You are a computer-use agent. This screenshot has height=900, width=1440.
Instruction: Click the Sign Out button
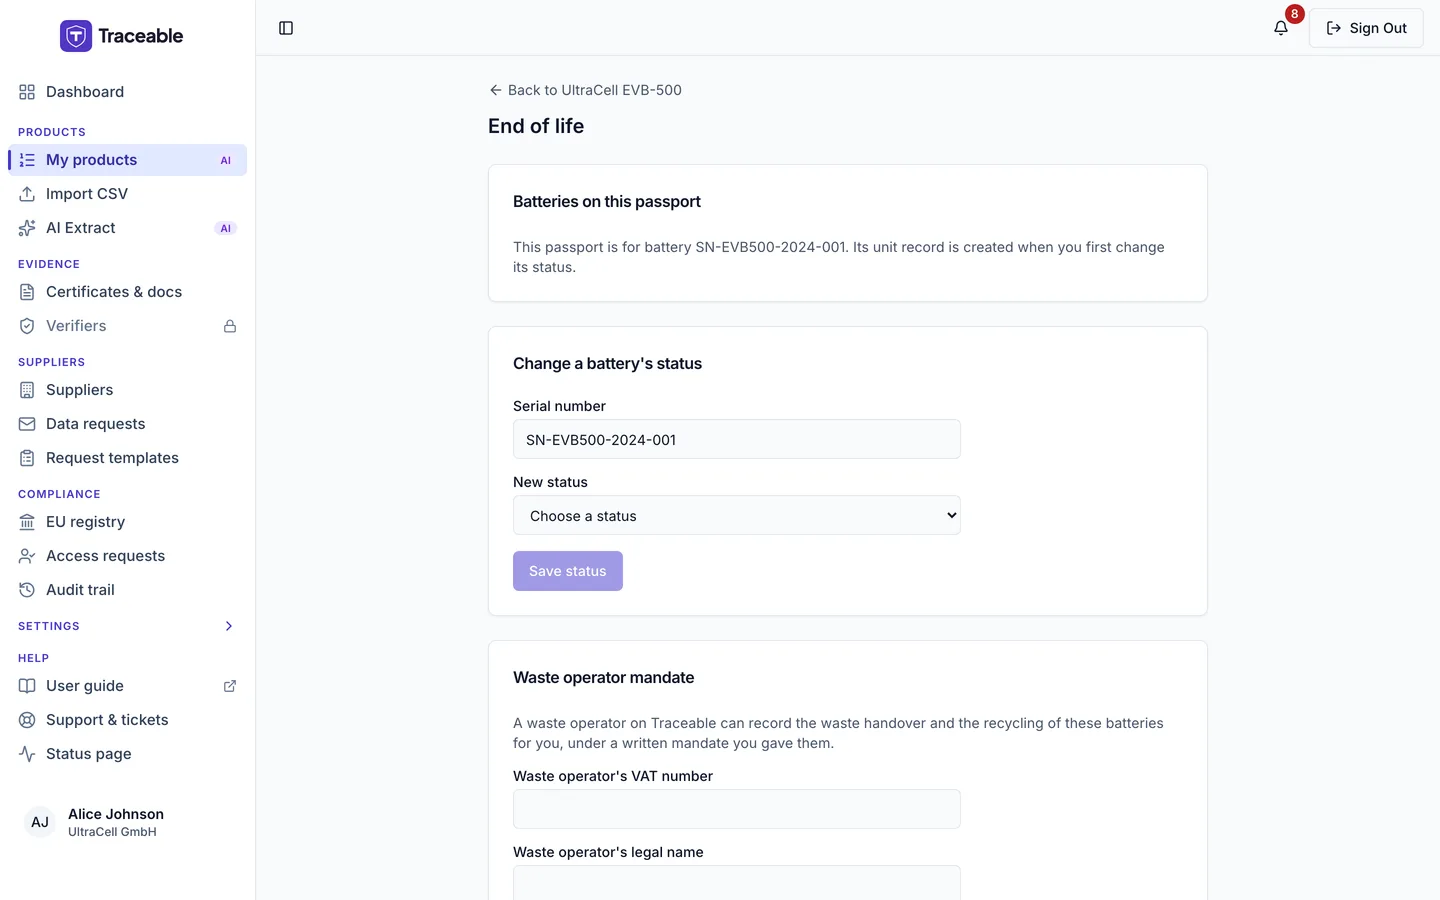tap(1366, 28)
